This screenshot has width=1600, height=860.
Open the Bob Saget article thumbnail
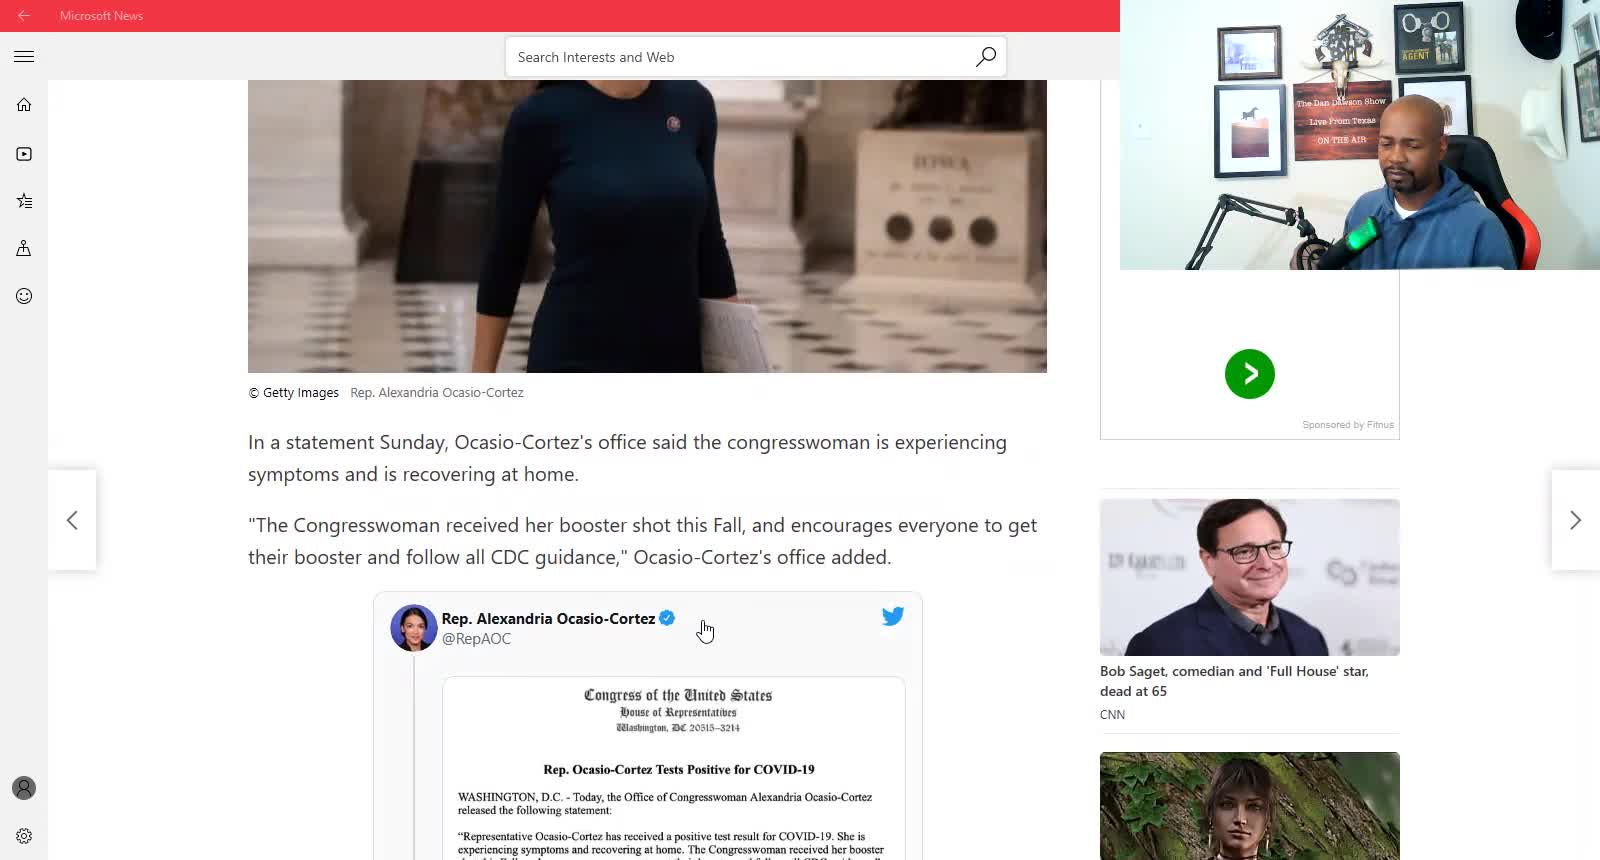pos(1250,577)
